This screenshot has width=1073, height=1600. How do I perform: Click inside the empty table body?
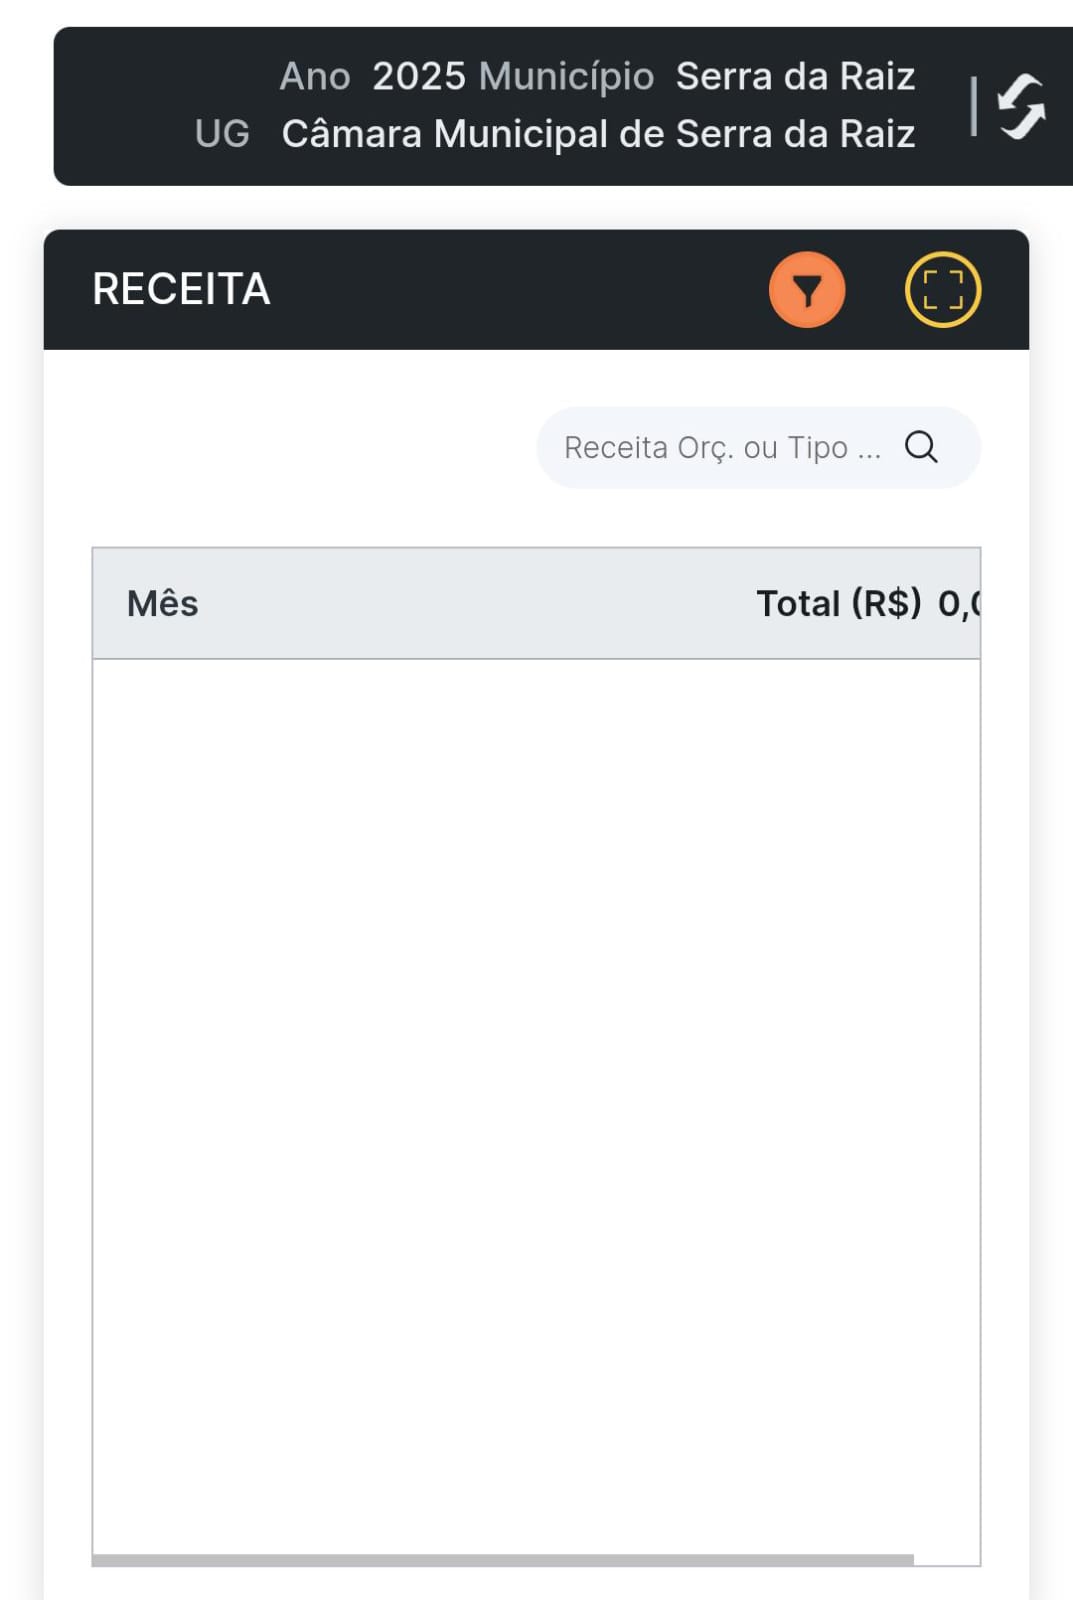coord(536,1100)
